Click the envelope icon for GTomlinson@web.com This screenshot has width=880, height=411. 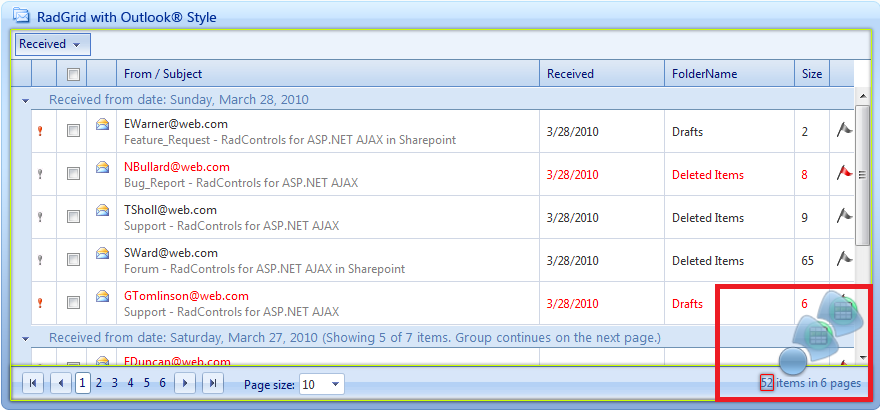(102, 297)
